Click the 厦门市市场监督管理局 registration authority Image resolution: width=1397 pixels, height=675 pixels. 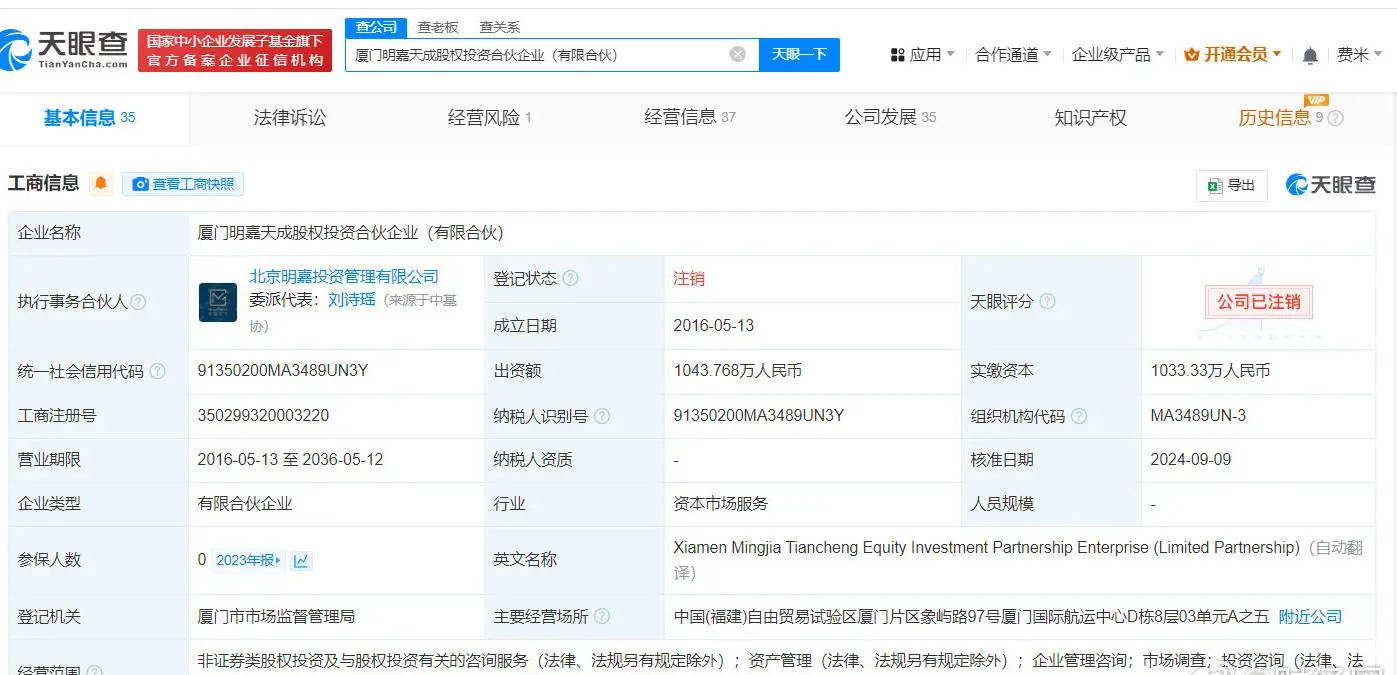pos(276,617)
